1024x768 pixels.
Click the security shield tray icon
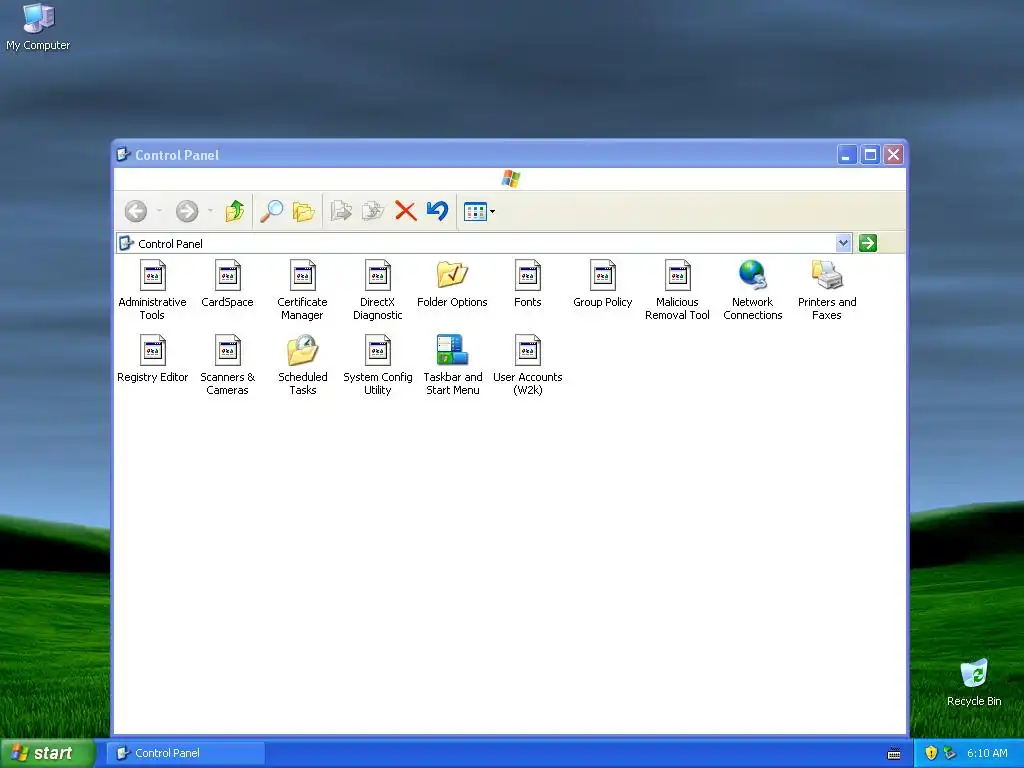[x=931, y=753]
